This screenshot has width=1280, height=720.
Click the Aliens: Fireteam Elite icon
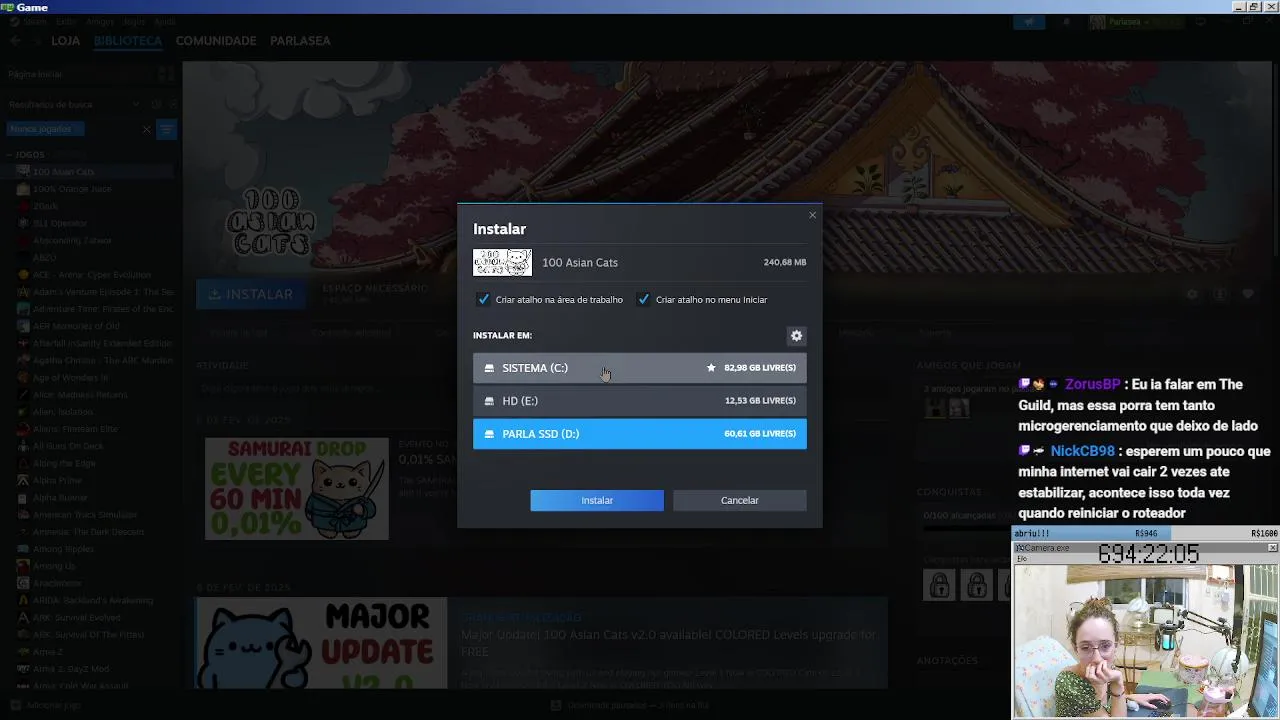pyautogui.click(x=23, y=428)
